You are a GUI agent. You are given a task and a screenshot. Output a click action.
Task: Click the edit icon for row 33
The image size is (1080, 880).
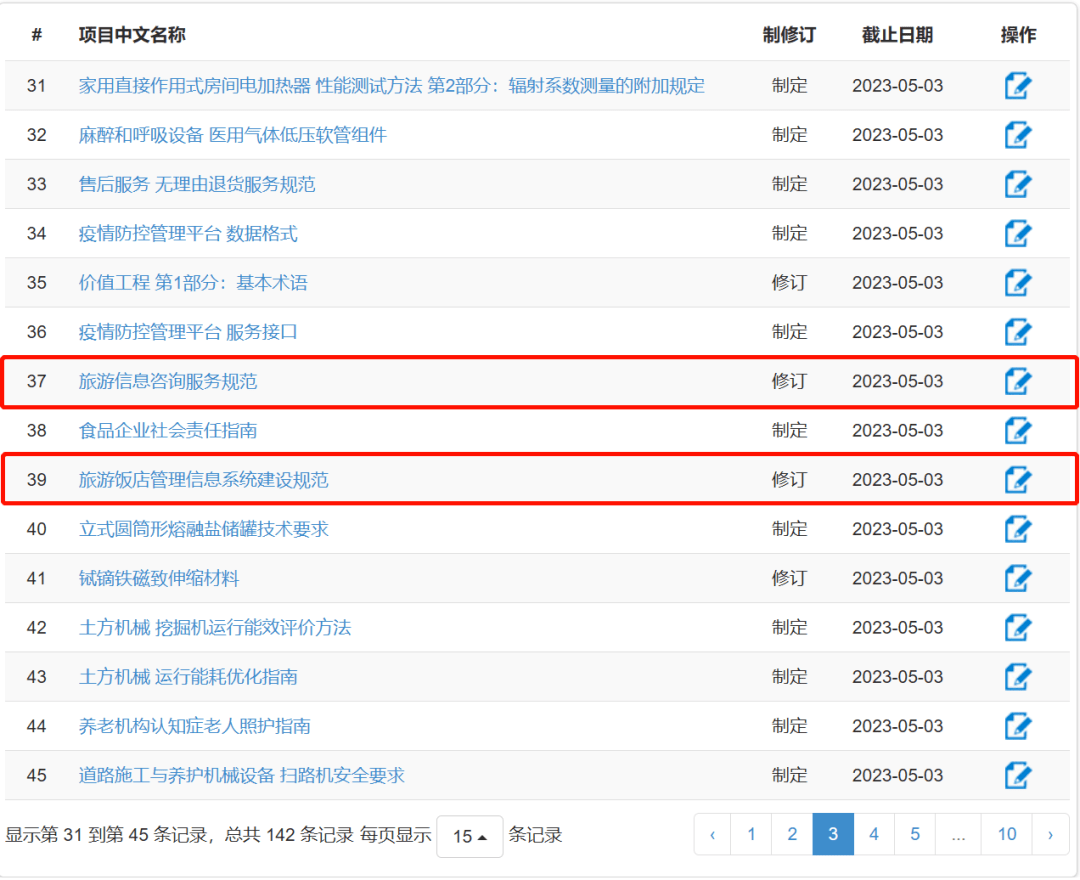point(1017,184)
